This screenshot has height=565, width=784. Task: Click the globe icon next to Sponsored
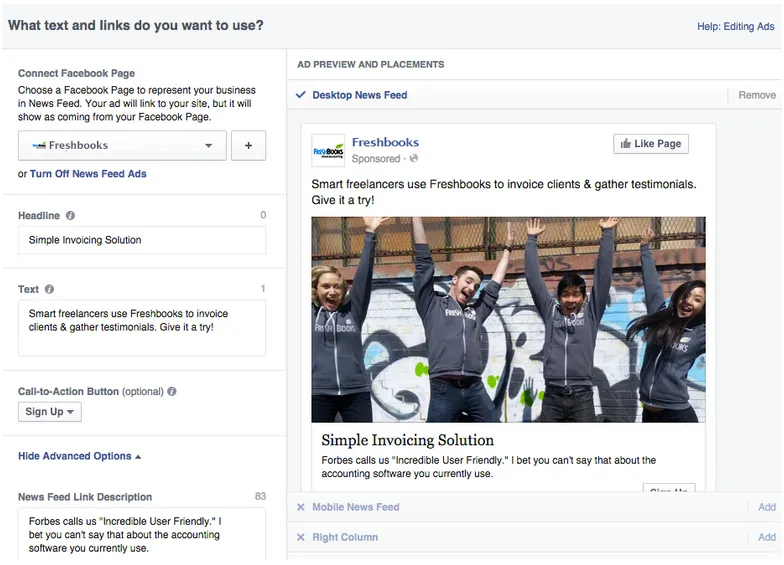414,159
